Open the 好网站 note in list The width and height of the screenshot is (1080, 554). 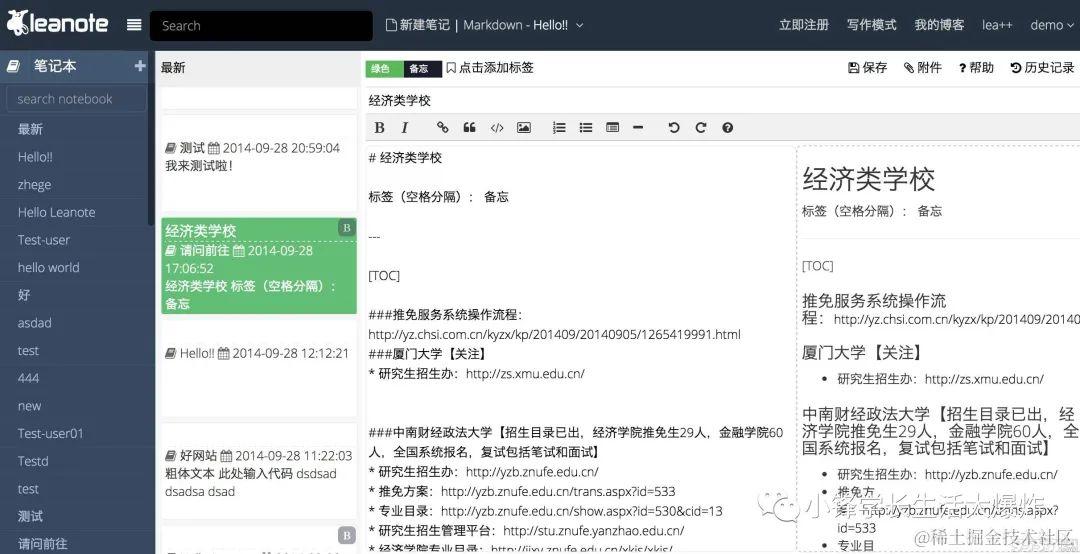[x=259, y=471]
